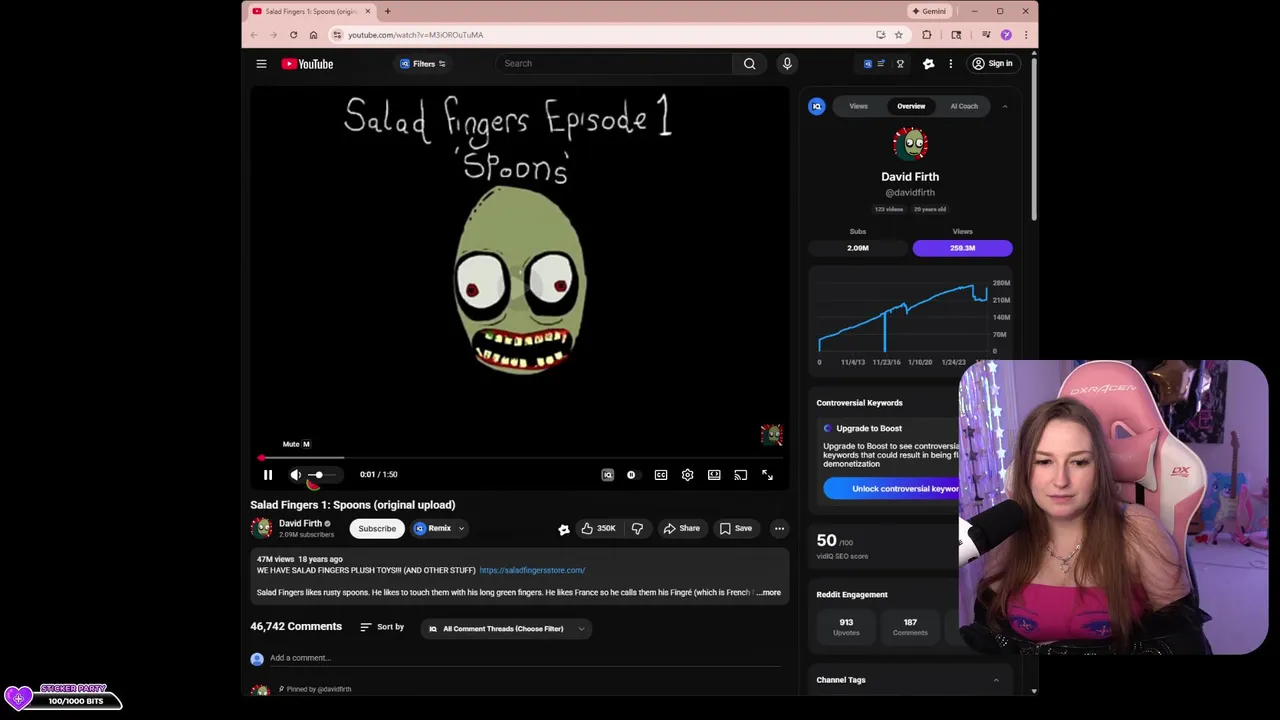Open All Comment Threads filter dropdown
Viewport: 1280px width, 720px height.
tap(506, 629)
